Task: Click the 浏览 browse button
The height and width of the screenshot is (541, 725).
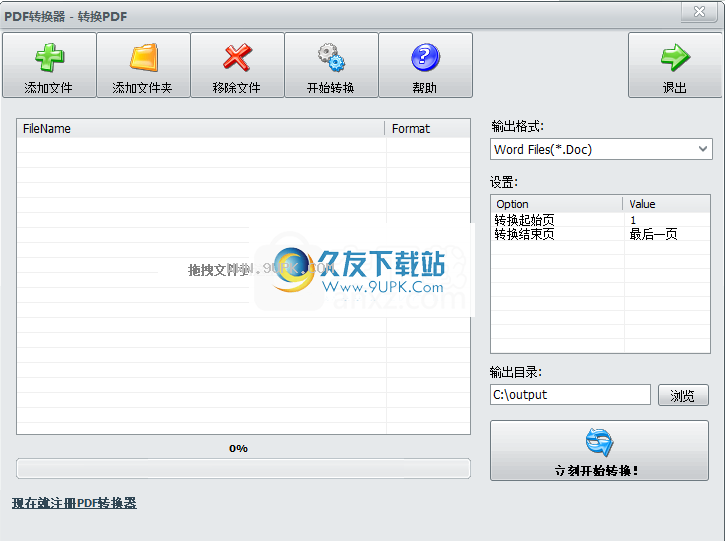Action: coord(683,395)
